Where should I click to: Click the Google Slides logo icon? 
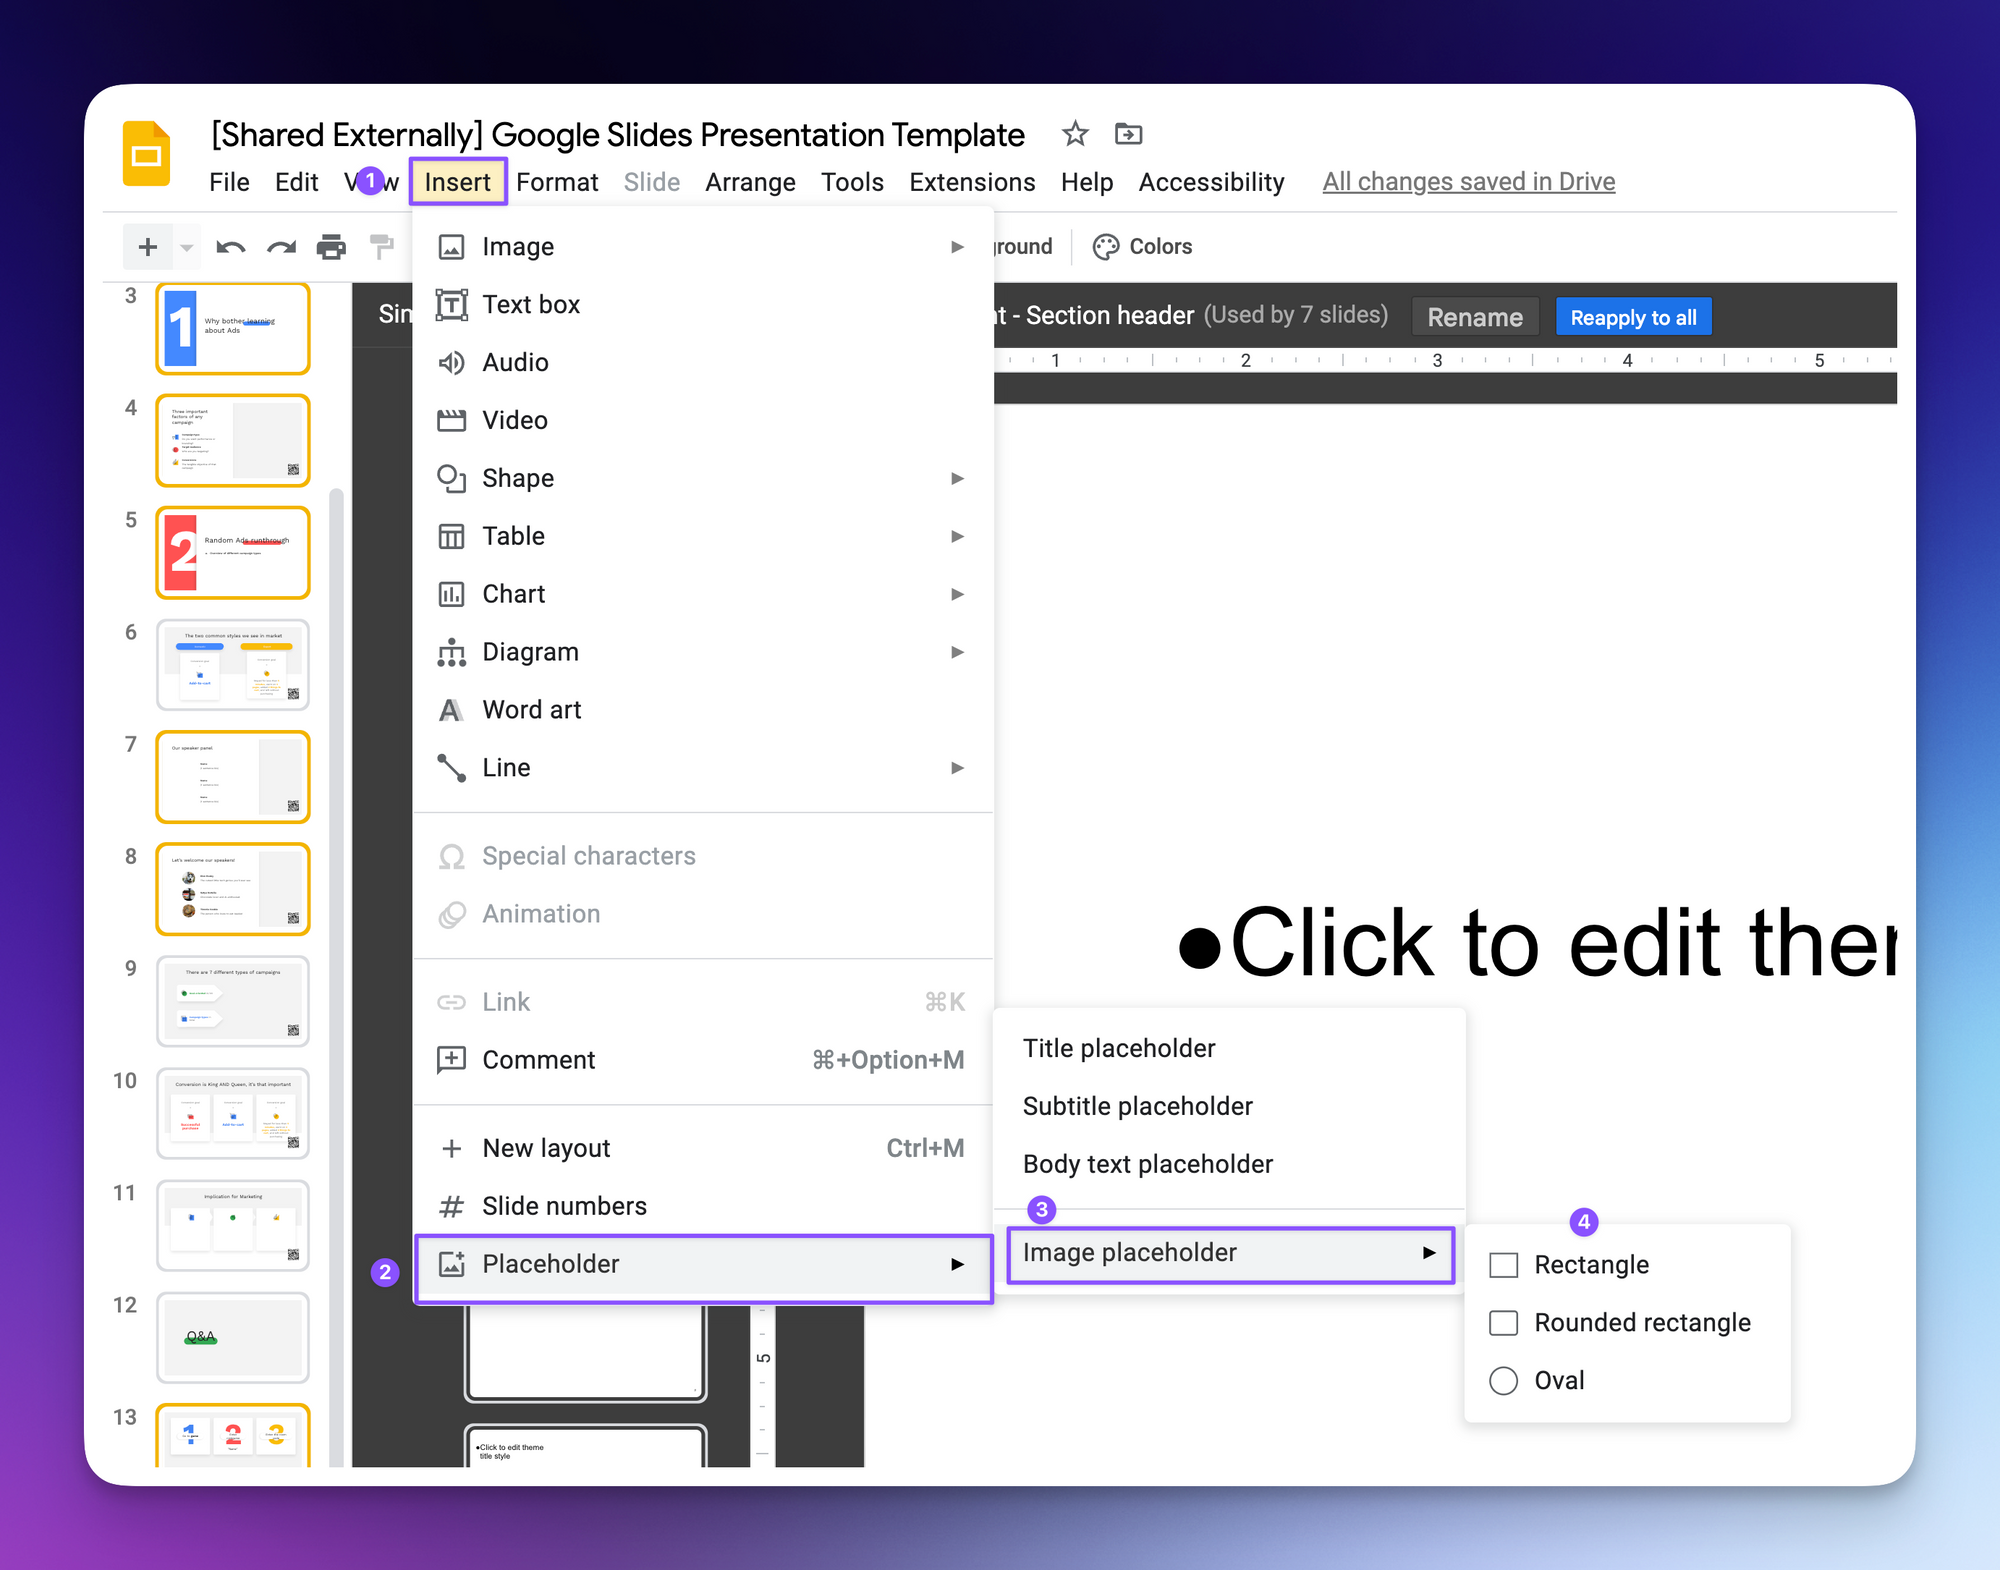pyautogui.click(x=146, y=154)
